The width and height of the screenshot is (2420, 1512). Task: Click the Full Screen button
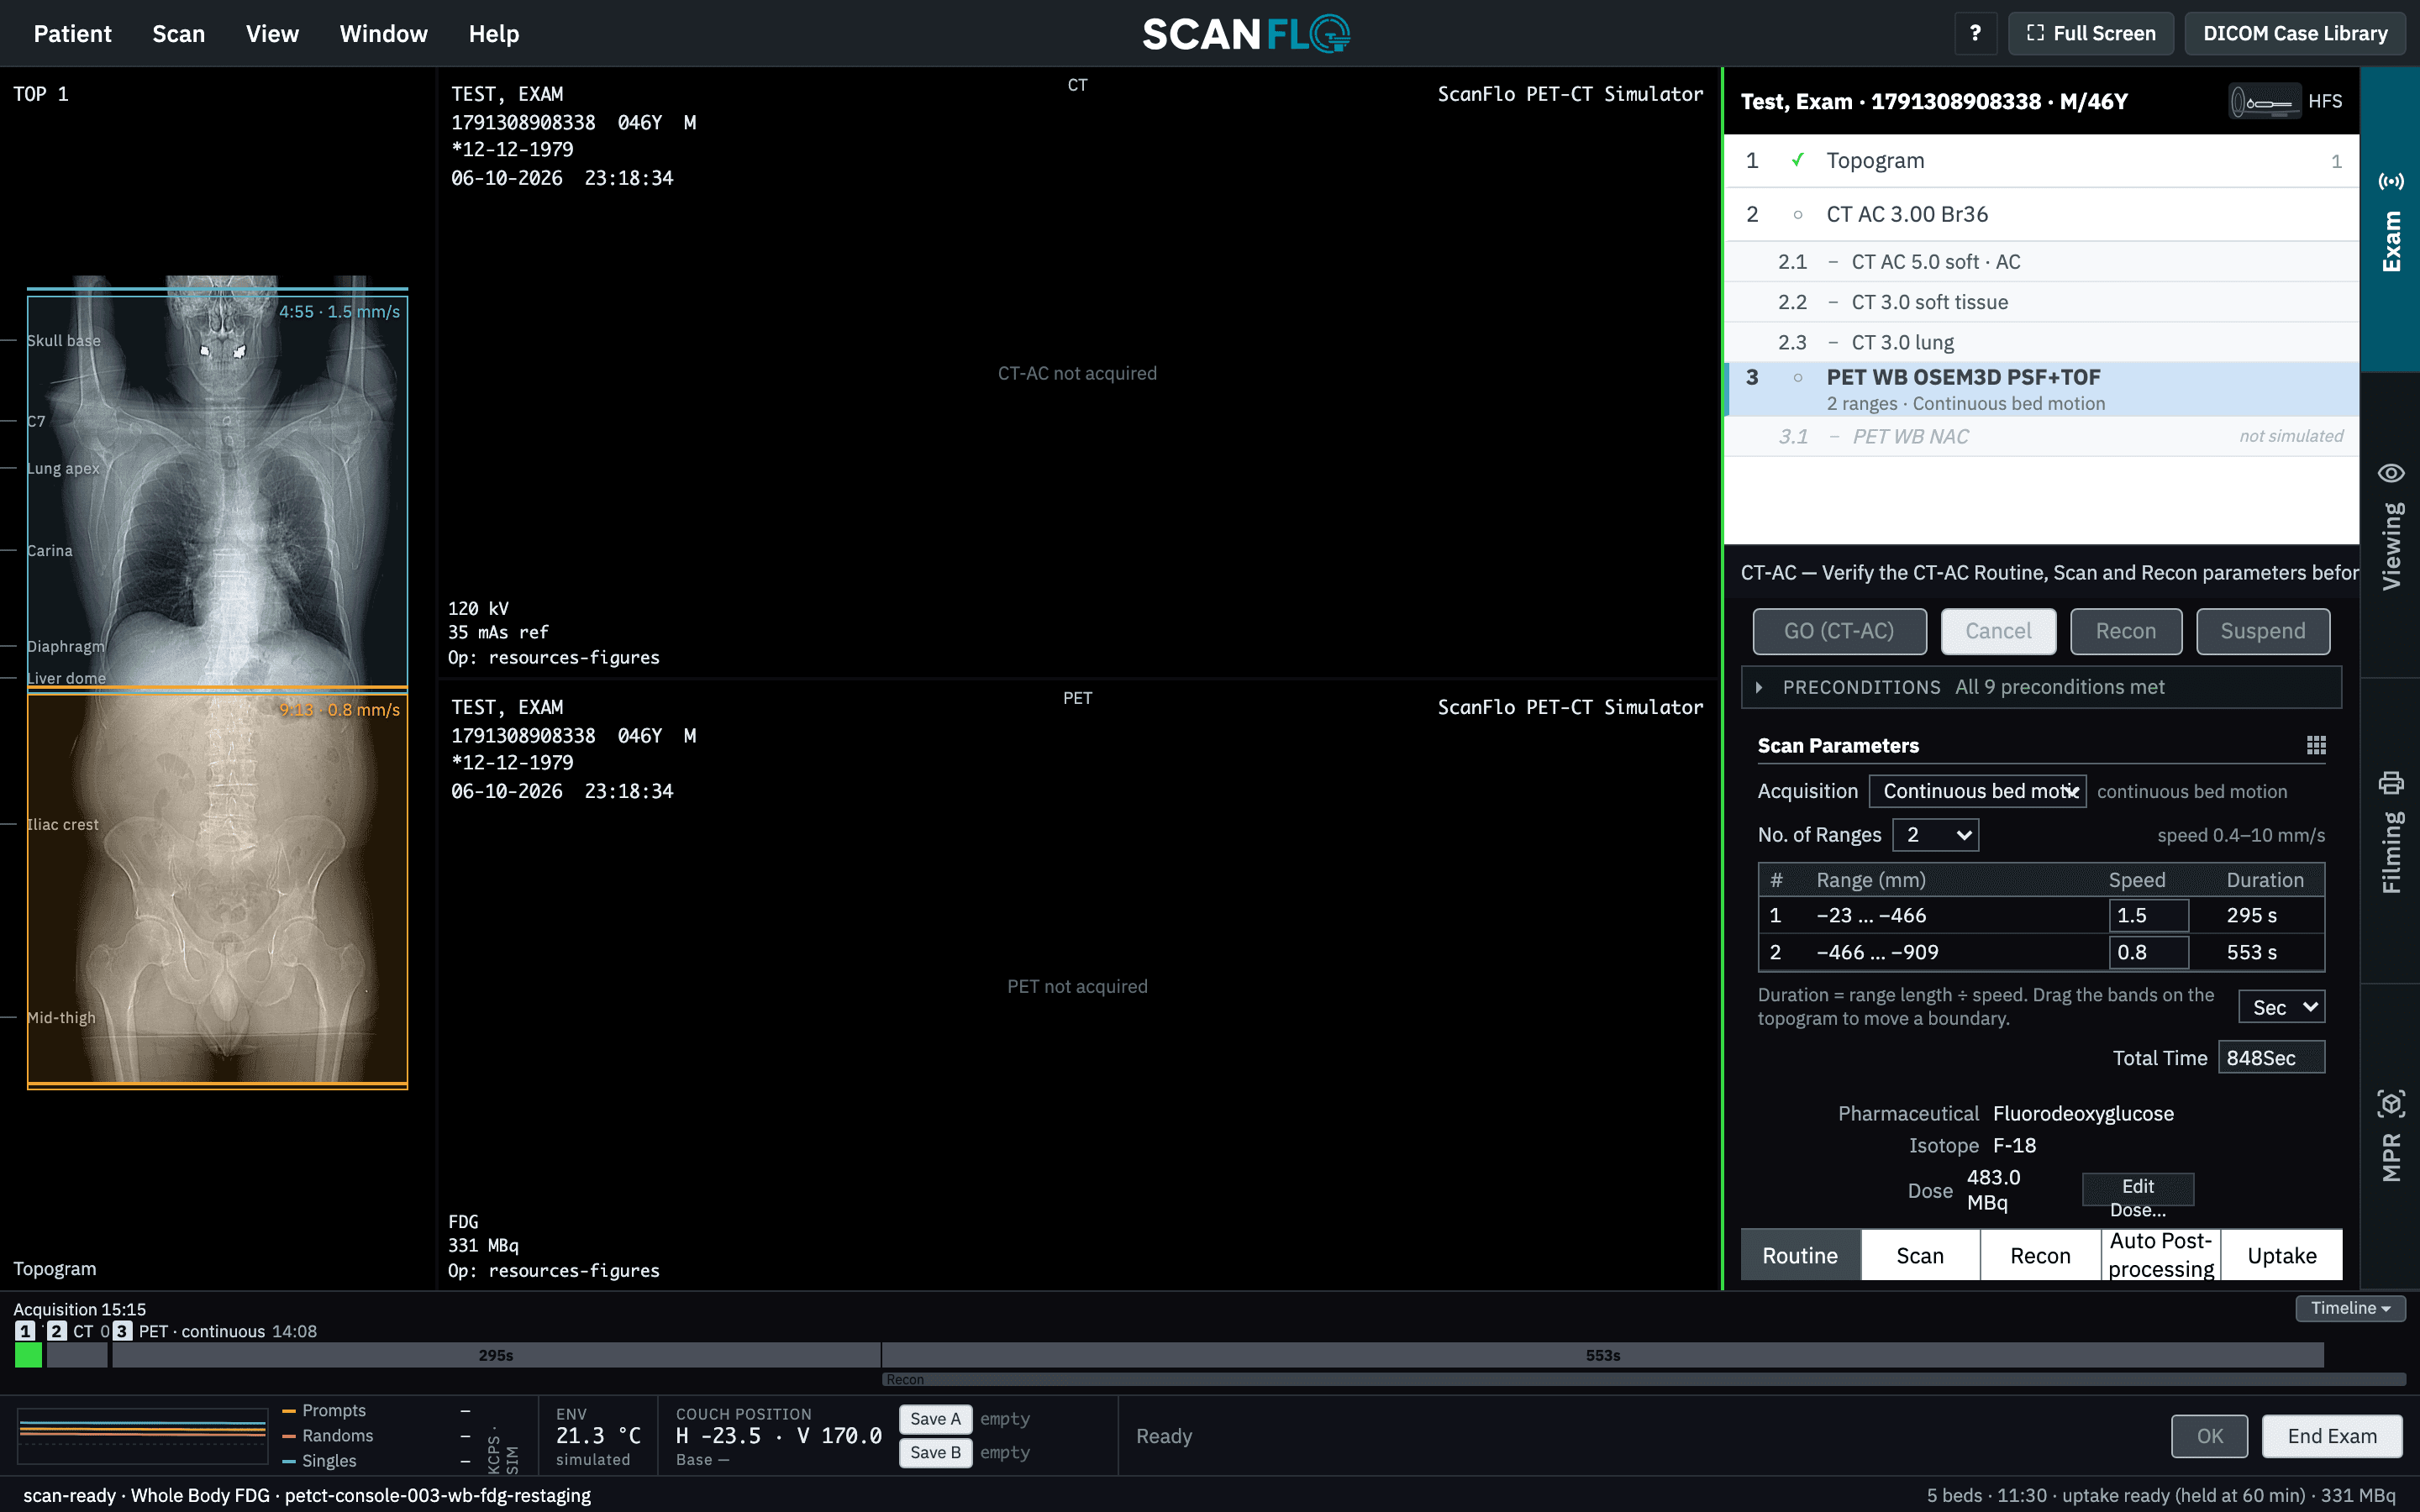coord(2091,33)
